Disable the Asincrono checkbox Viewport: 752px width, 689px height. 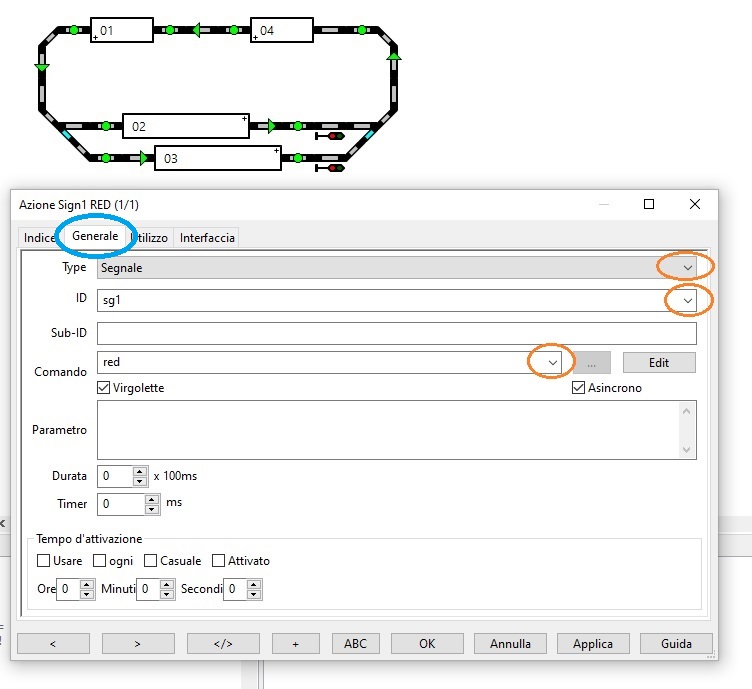click(x=578, y=388)
